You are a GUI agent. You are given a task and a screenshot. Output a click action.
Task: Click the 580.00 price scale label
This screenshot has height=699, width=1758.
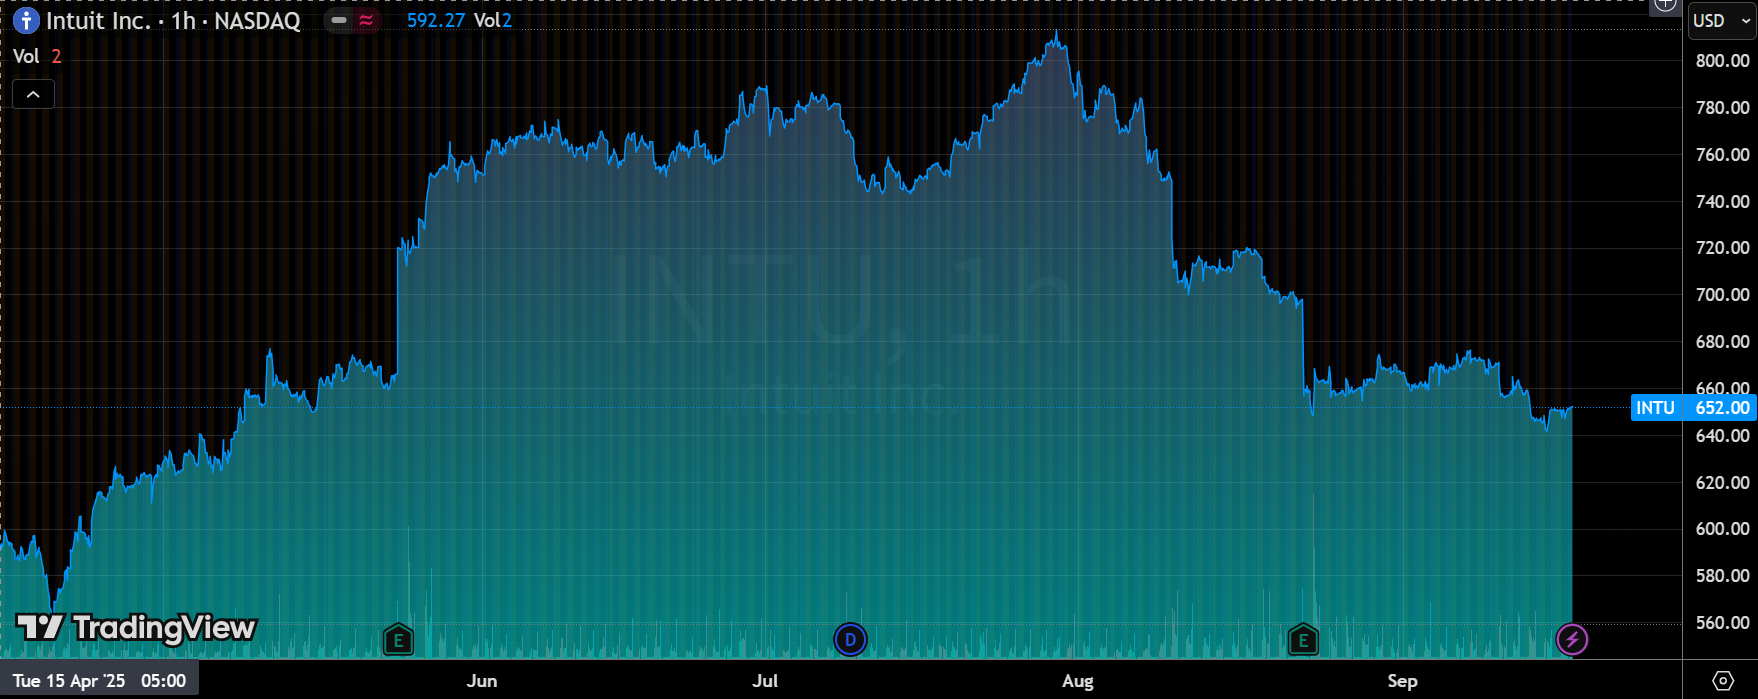click(1722, 576)
